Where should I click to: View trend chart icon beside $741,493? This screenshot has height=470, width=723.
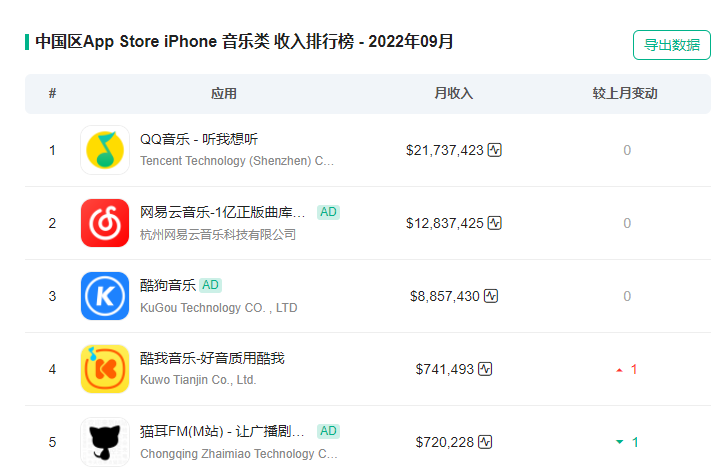[x=485, y=369]
